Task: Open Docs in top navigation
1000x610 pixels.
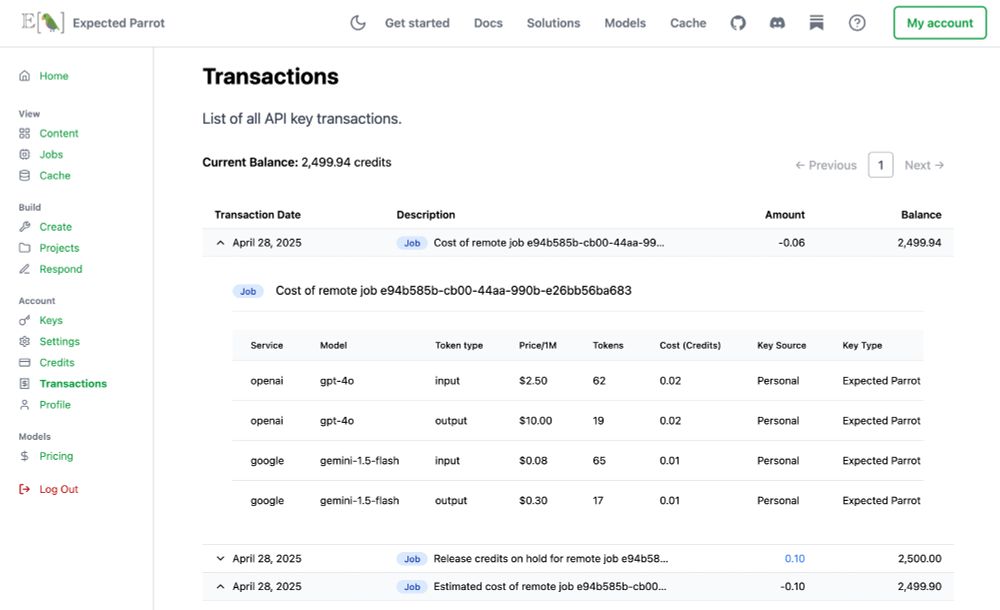Action: 488,23
